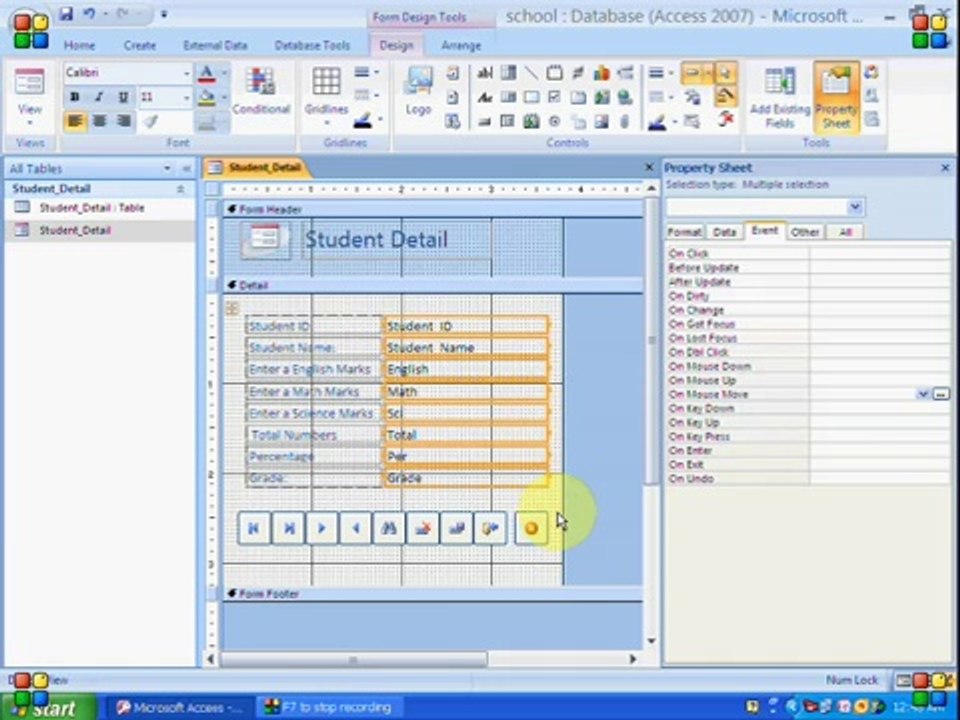Viewport: 960px width, 720px height.
Task: Open the Create ribbon tab
Action: 140,45
